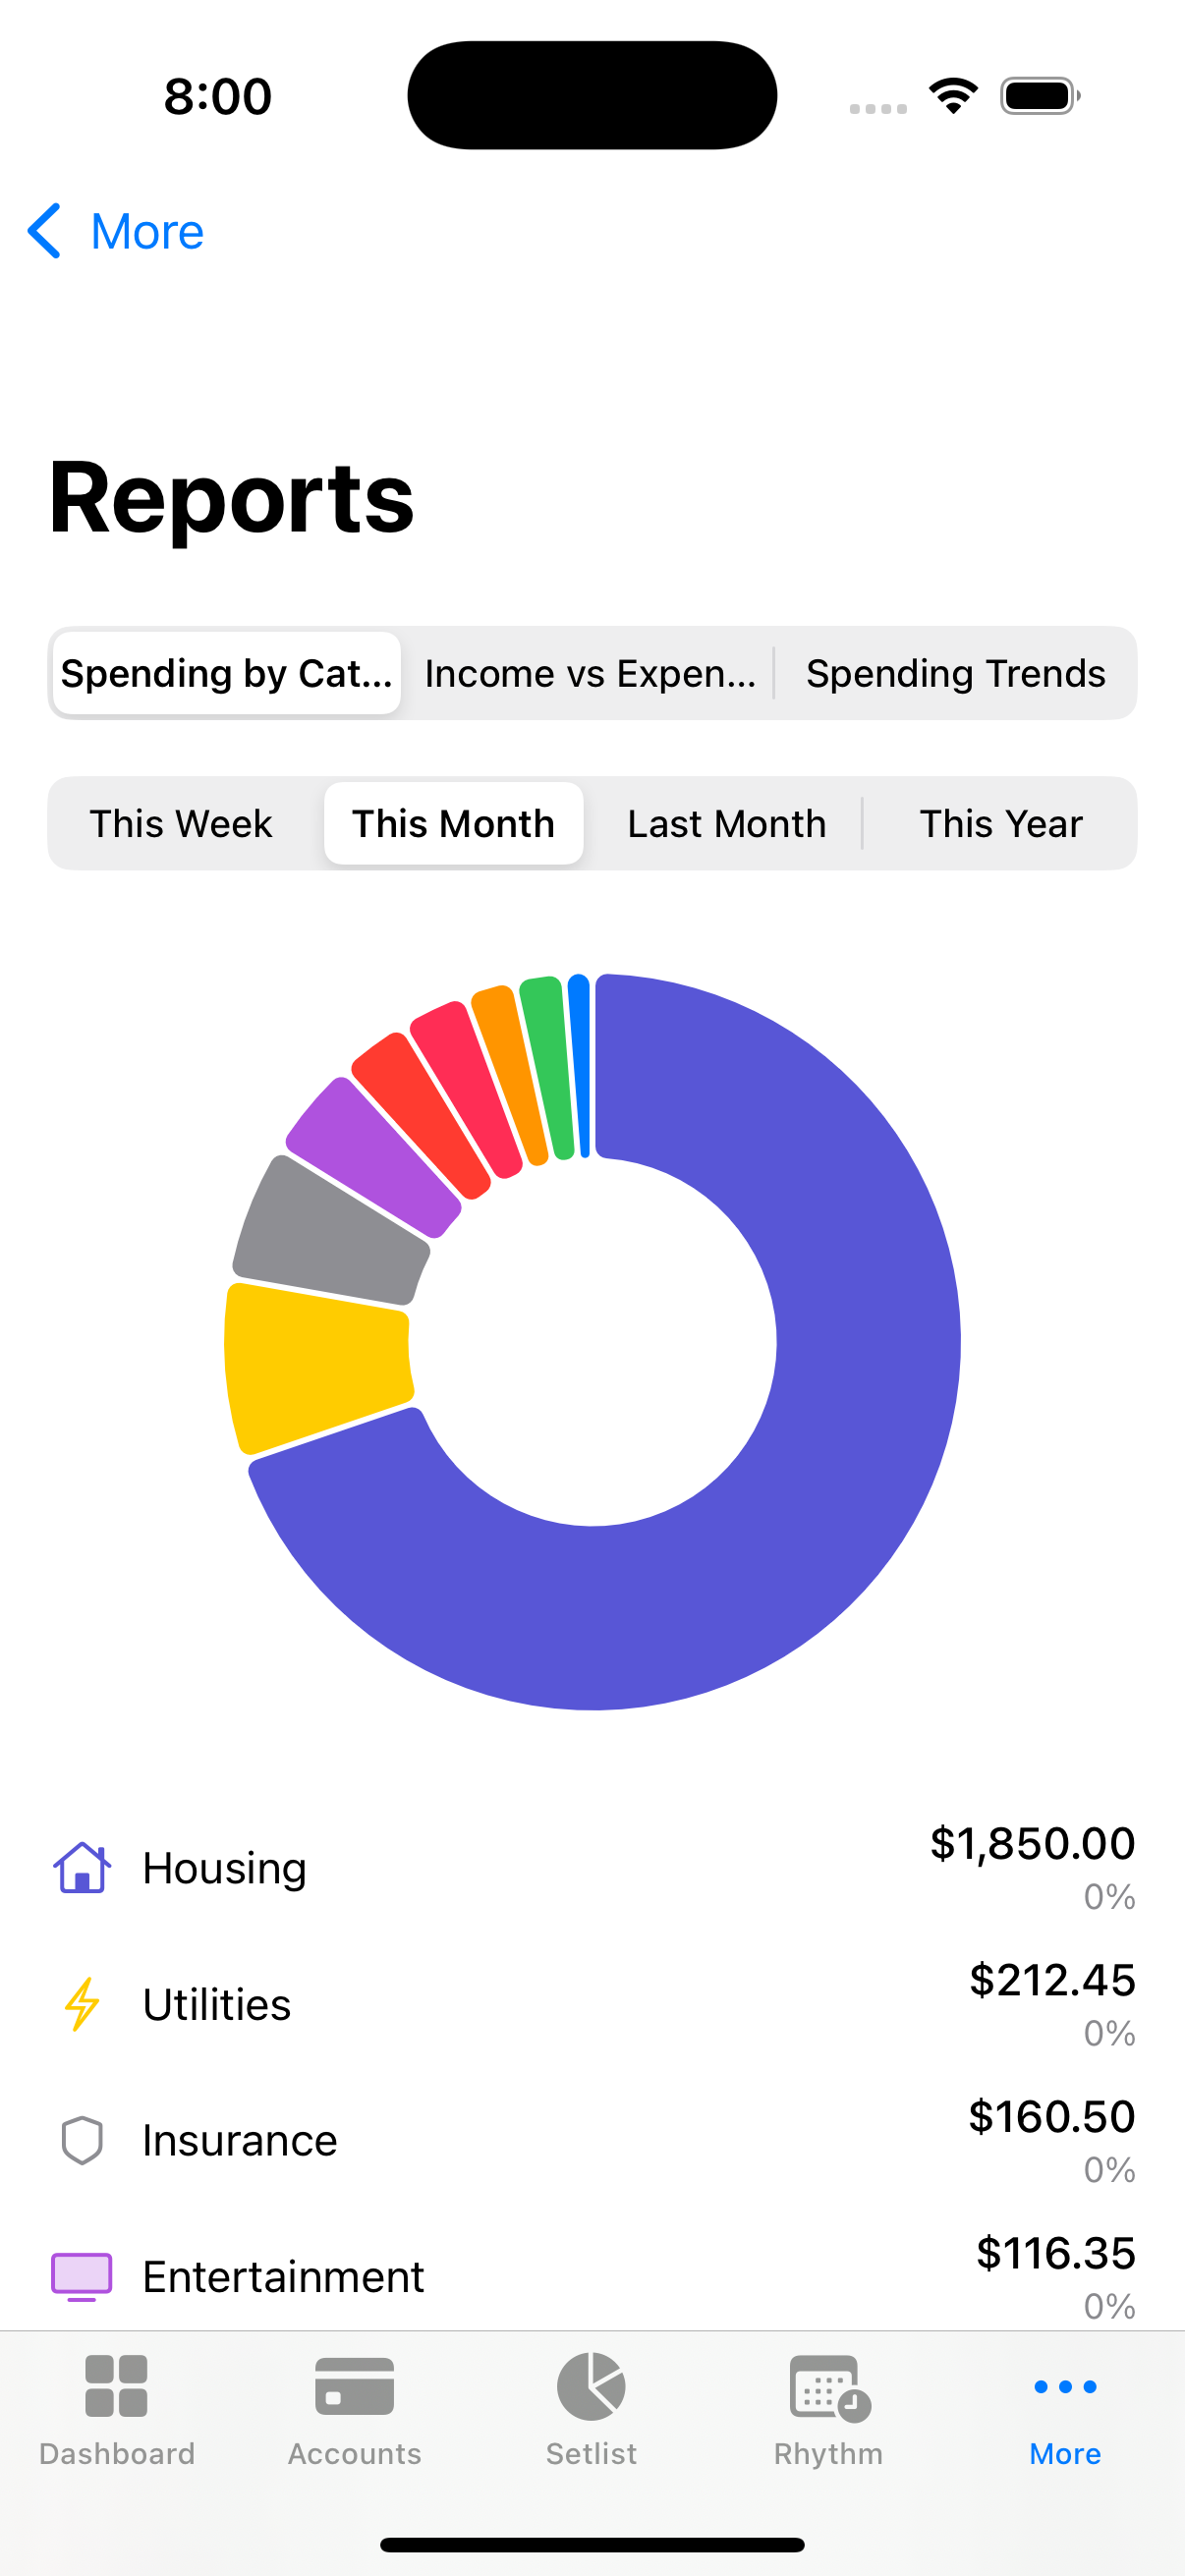
Task: Open the Accounts card icon
Action: click(x=354, y=2386)
